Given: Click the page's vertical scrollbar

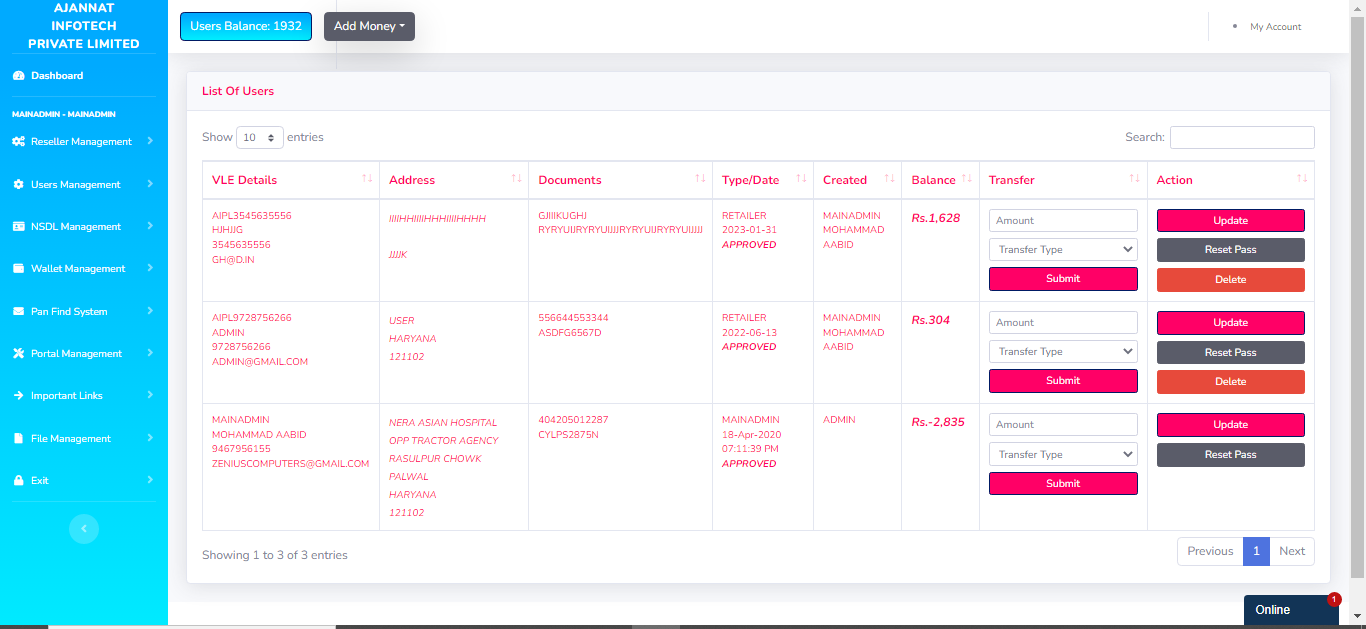Looking at the screenshot, I should pos(1357,300).
